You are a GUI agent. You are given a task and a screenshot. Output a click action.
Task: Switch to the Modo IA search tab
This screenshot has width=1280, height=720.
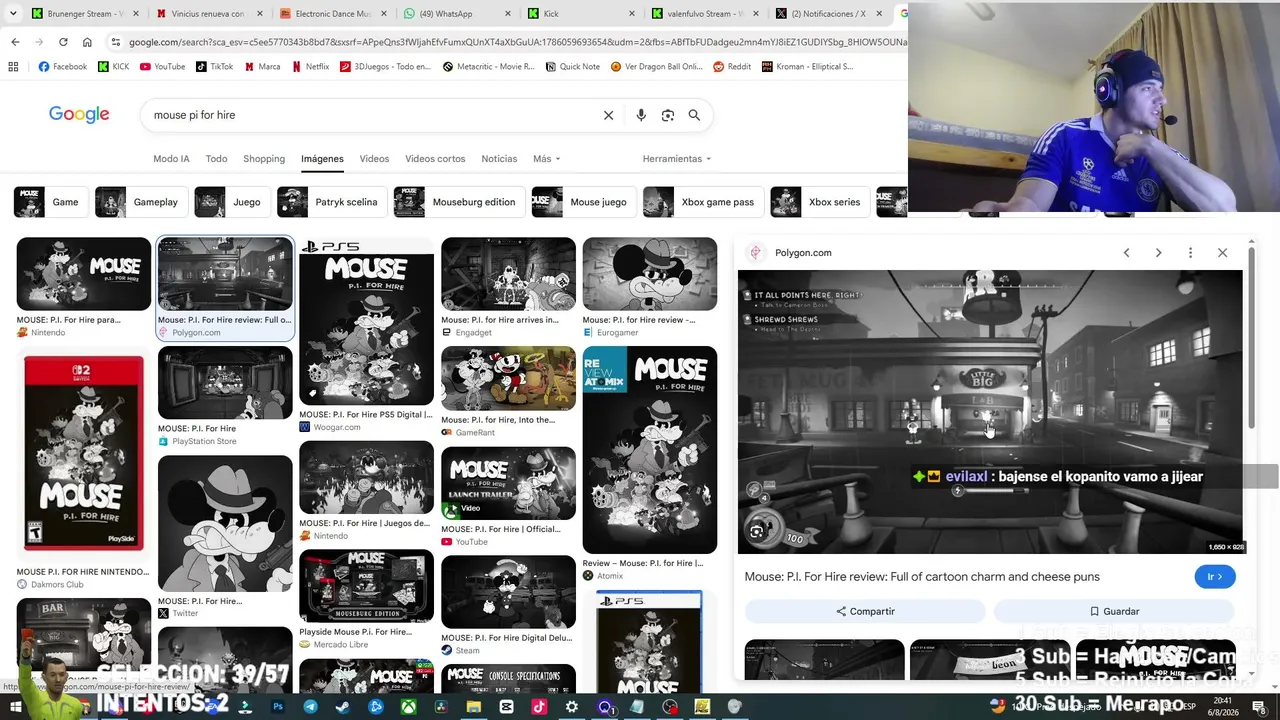pos(171,159)
